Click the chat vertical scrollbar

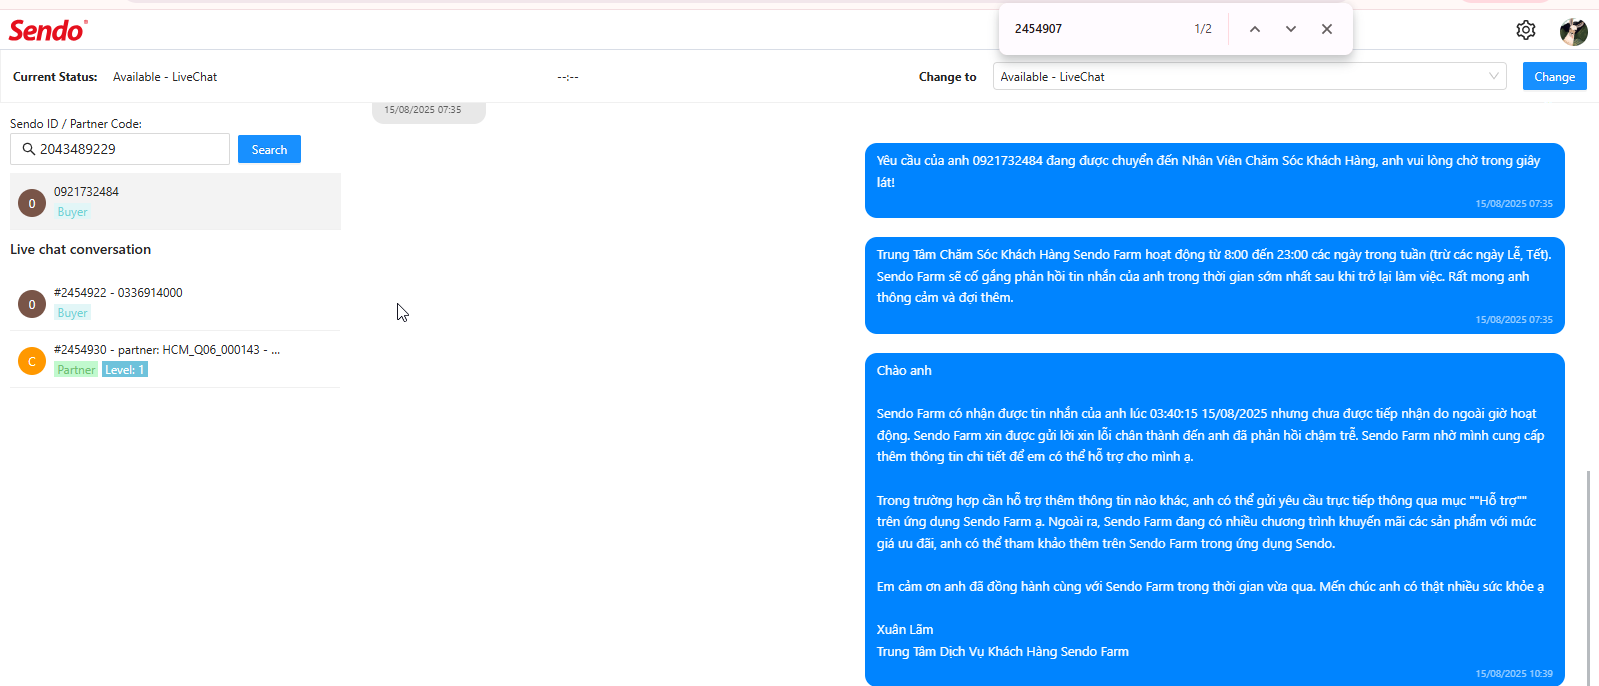[1588, 577]
